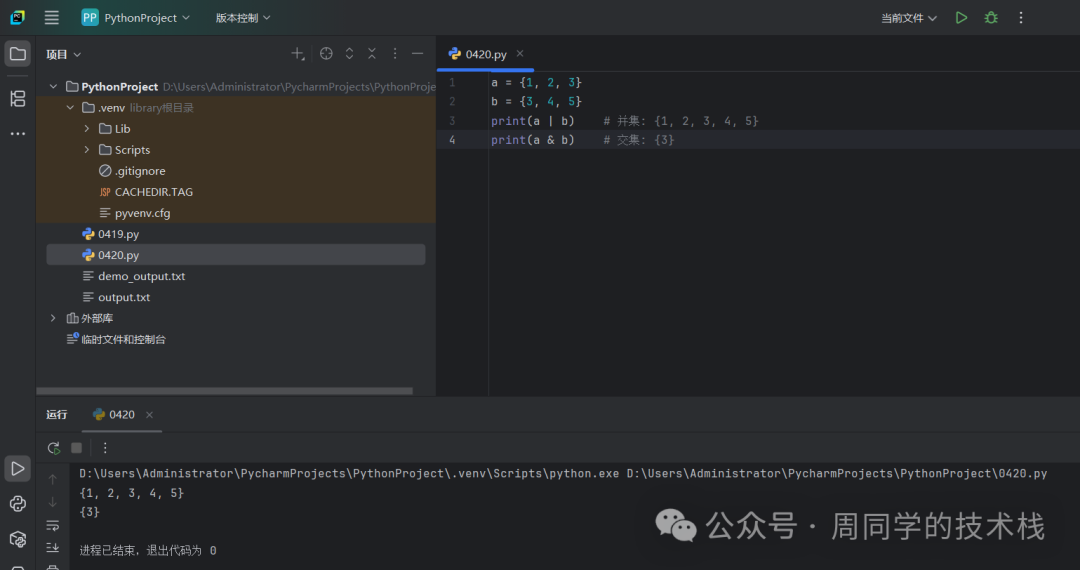This screenshot has width=1080, height=570.
Task: Click the print(a | b) code line
Action: click(x=532, y=121)
